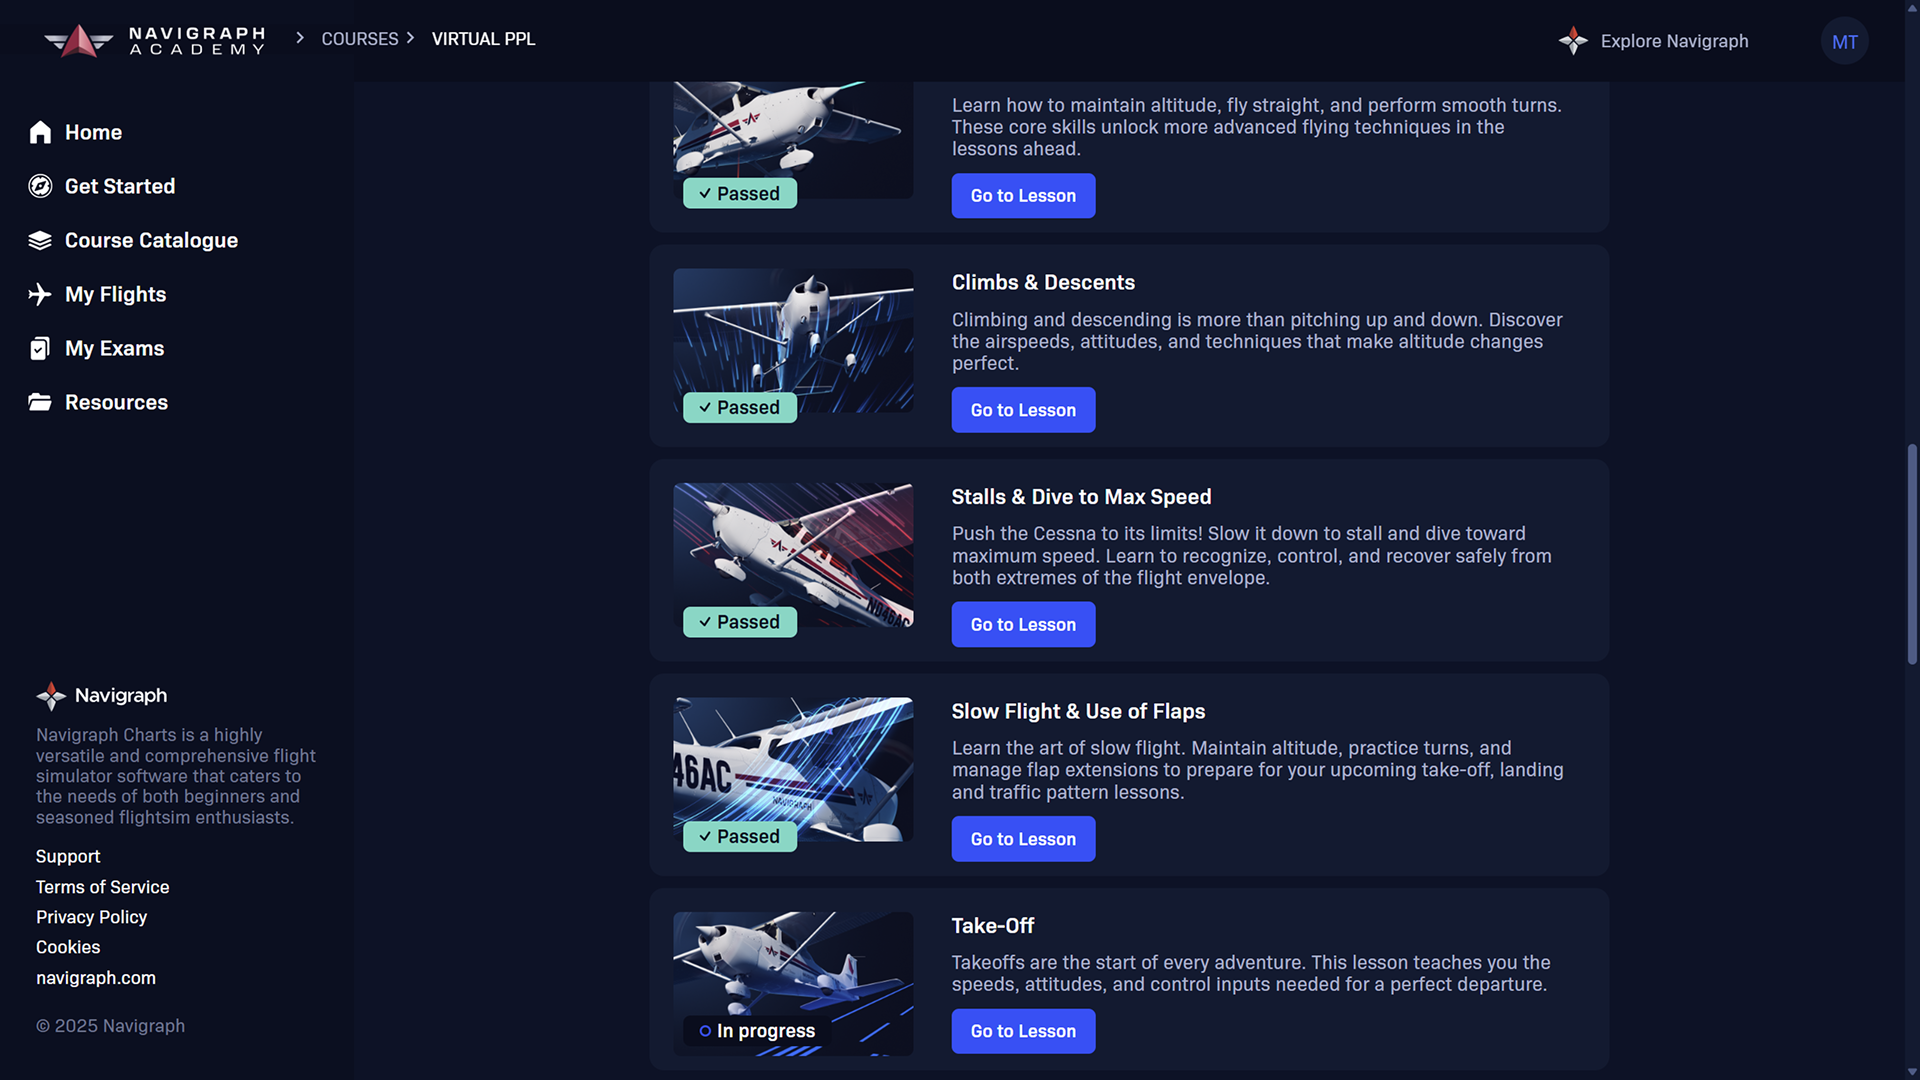The height and width of the screenshot is (1080, 1920).
Task: Click the Explore Navigraph compass star icon
Action: (1573, 41)
